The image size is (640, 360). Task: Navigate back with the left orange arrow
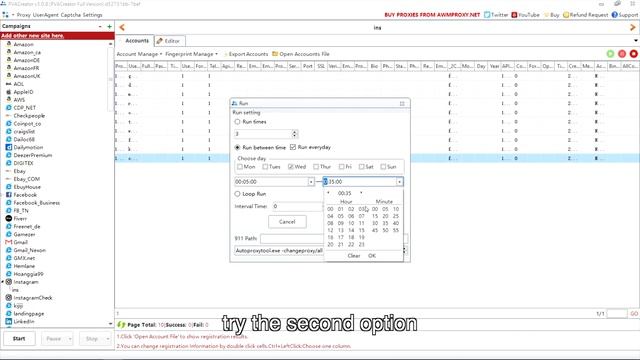122,27
